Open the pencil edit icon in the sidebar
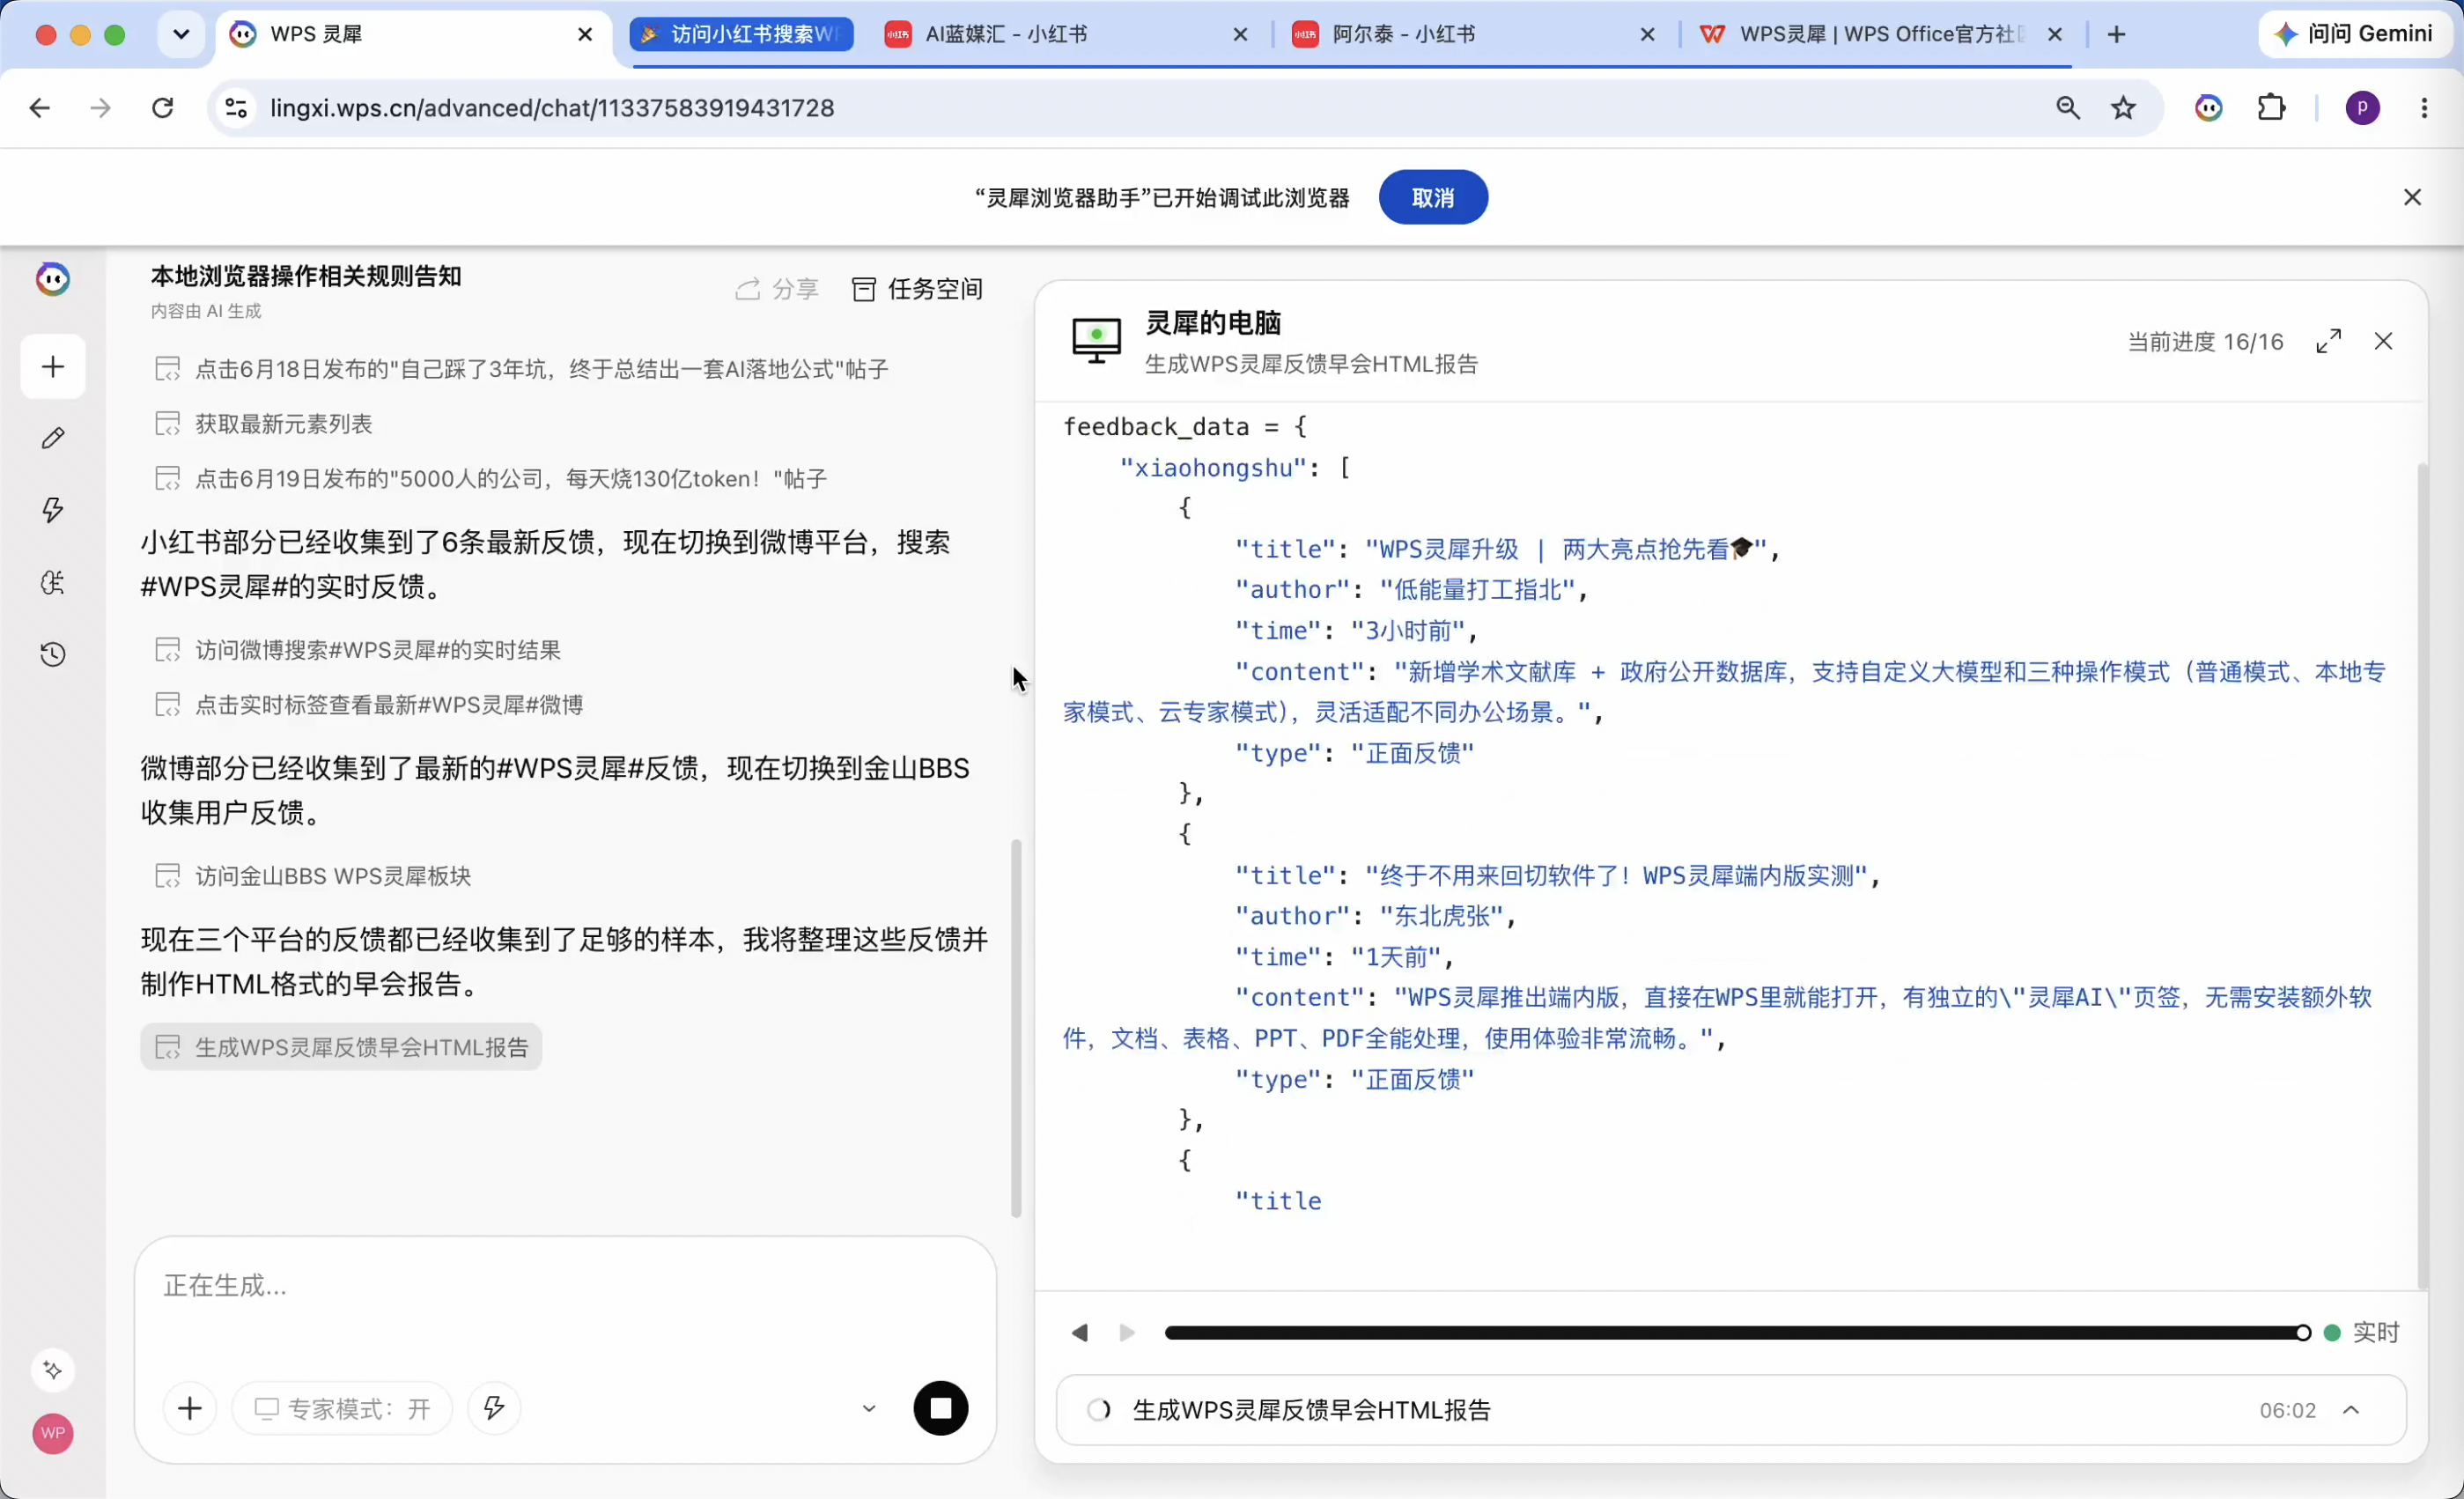Screen dimensions: 2464x1499 click(x=53, y=438)
